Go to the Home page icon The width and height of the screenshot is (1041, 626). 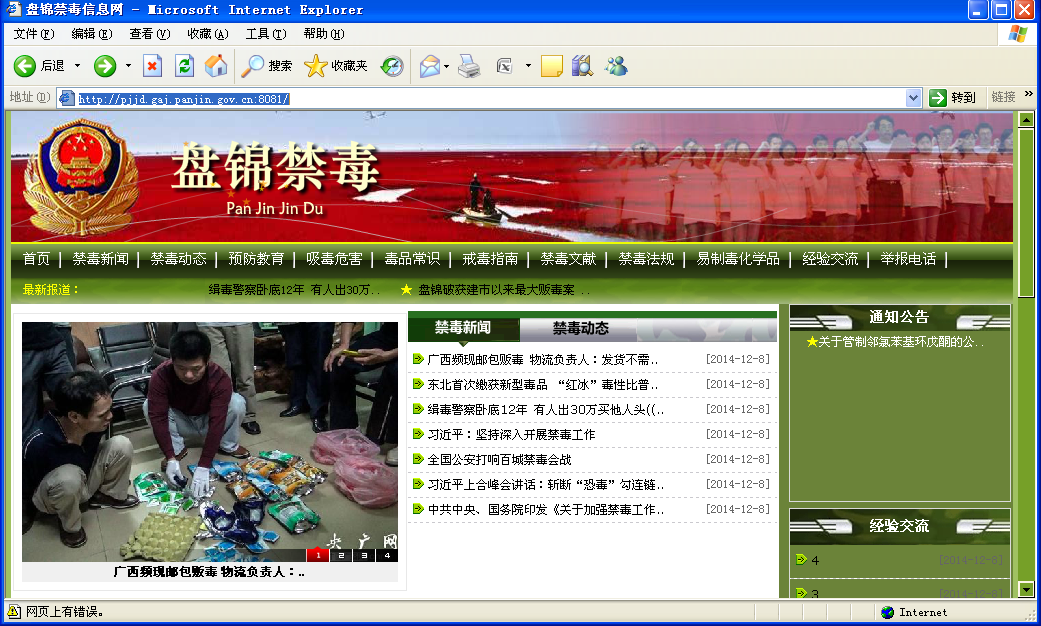(x=216, y=66)
